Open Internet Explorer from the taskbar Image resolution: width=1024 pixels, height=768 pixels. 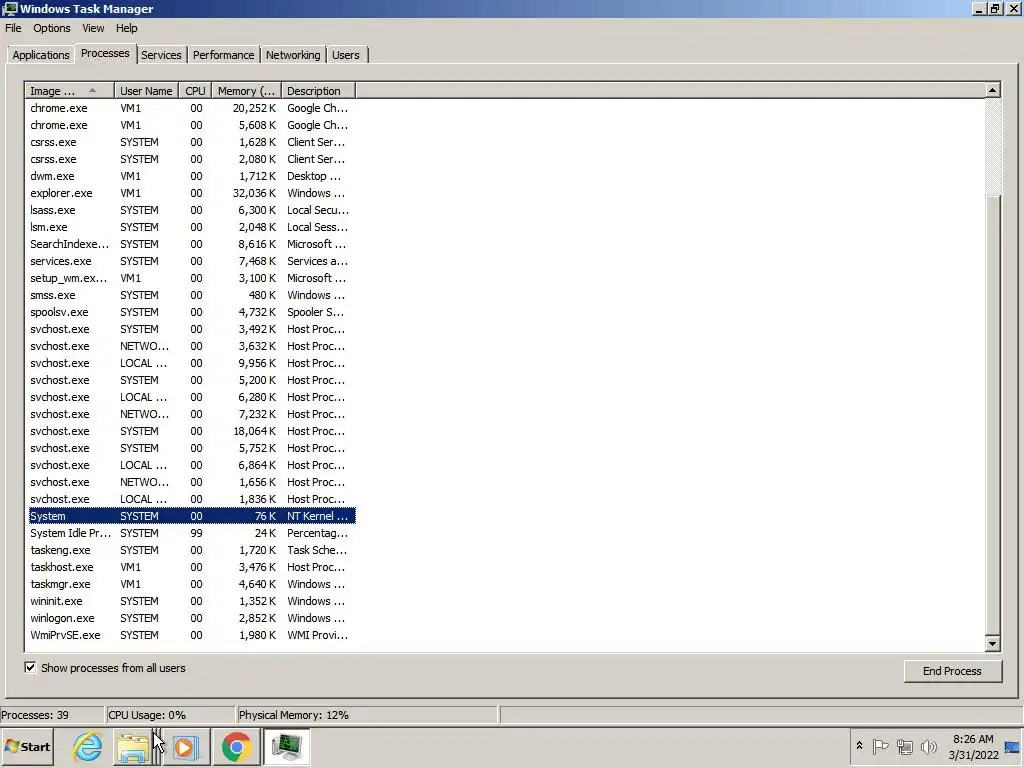coord(88,746)
